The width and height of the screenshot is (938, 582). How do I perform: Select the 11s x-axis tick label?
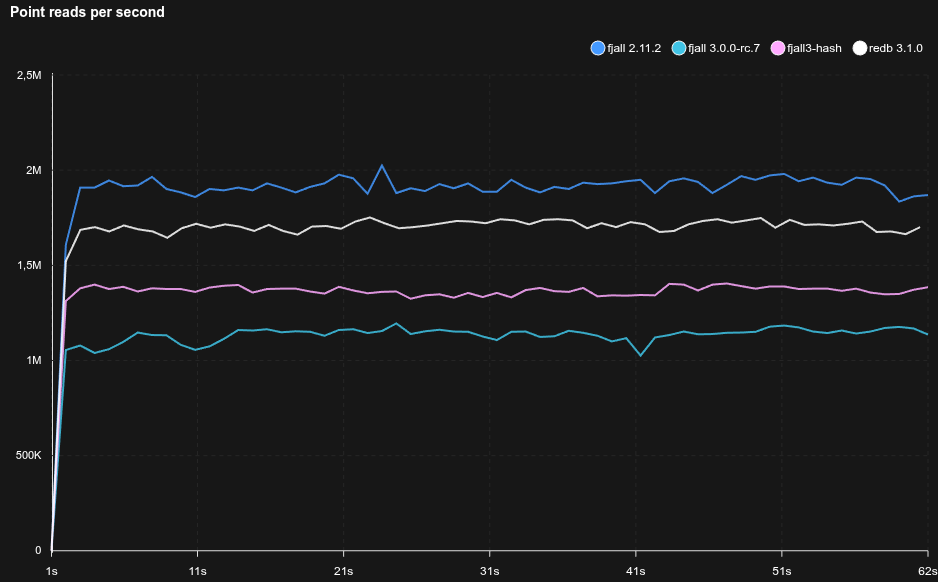[198, 571]
